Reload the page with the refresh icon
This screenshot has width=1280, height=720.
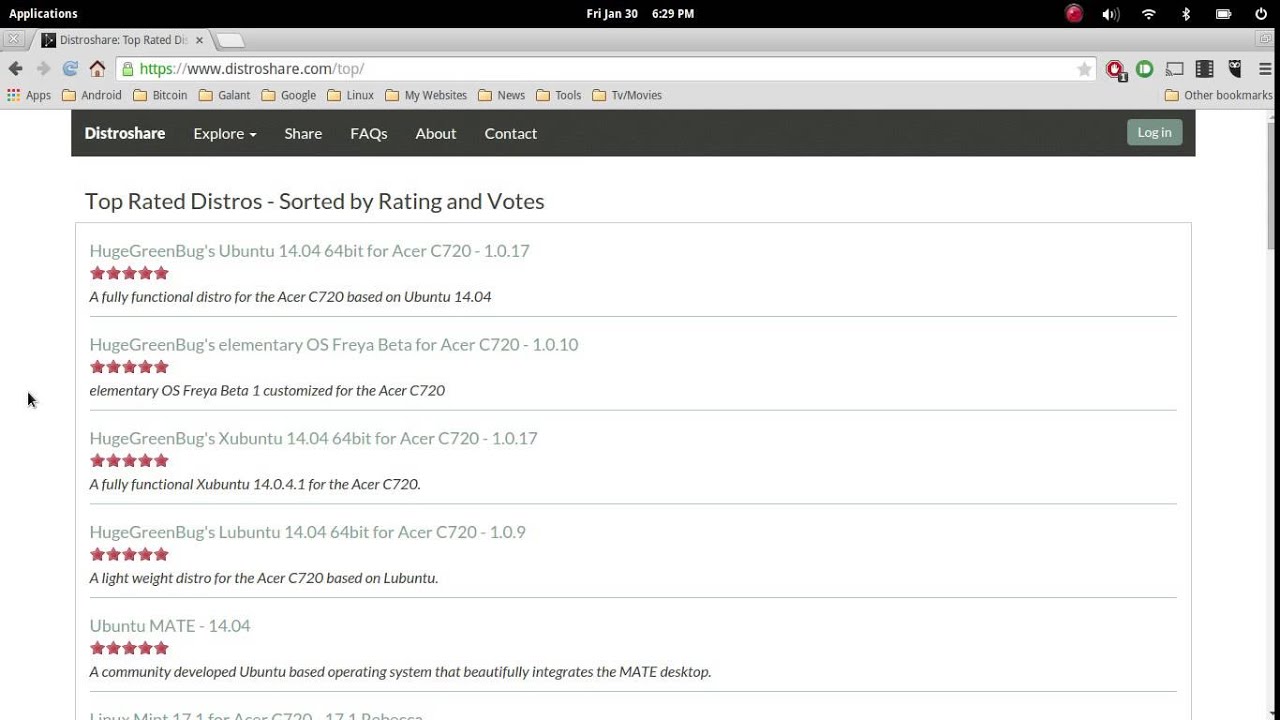70,69
